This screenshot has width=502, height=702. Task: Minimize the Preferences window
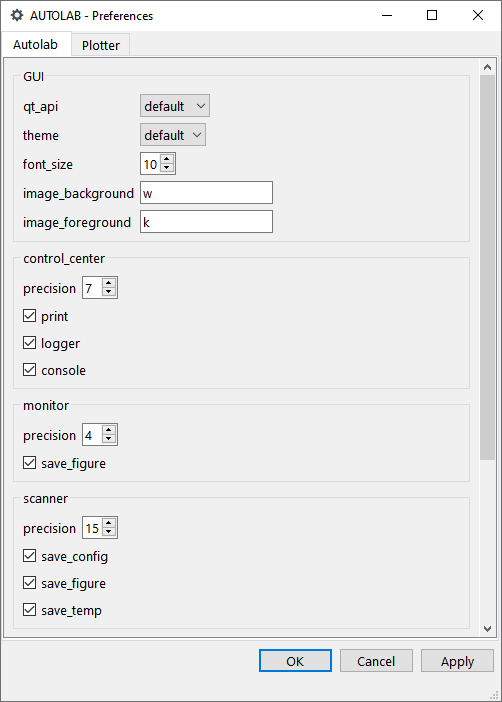click(387, 15)
